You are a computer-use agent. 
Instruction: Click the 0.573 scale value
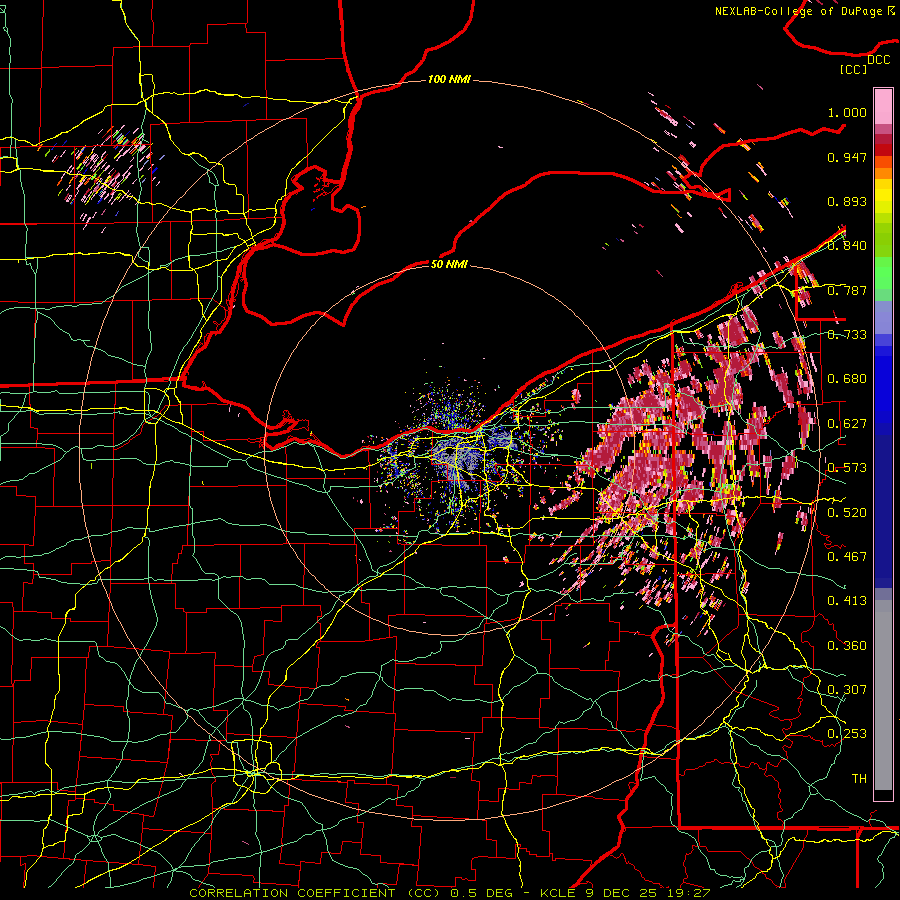847,468
